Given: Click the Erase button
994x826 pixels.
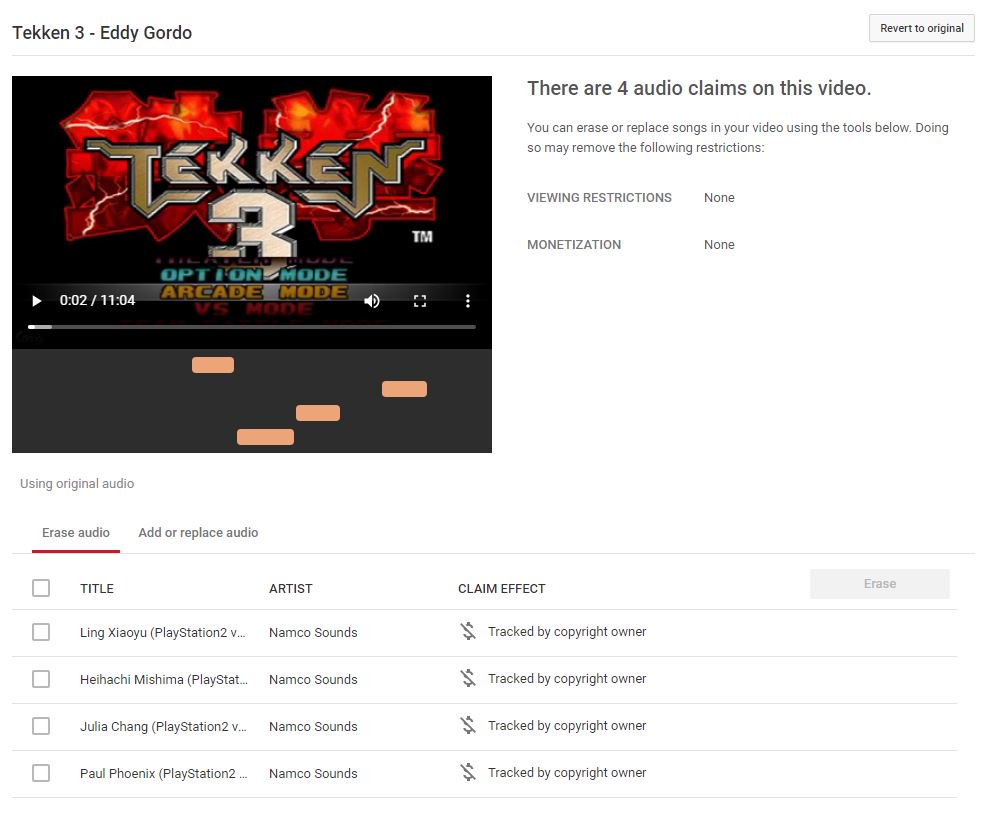Looking at the screenshot, I should (879, 584).
